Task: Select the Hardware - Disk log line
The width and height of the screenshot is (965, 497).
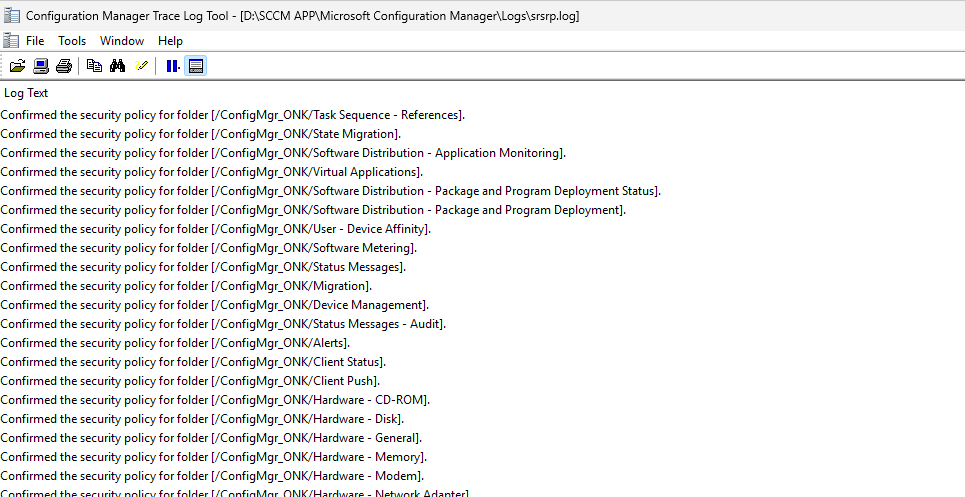Action: pos(202,420)
